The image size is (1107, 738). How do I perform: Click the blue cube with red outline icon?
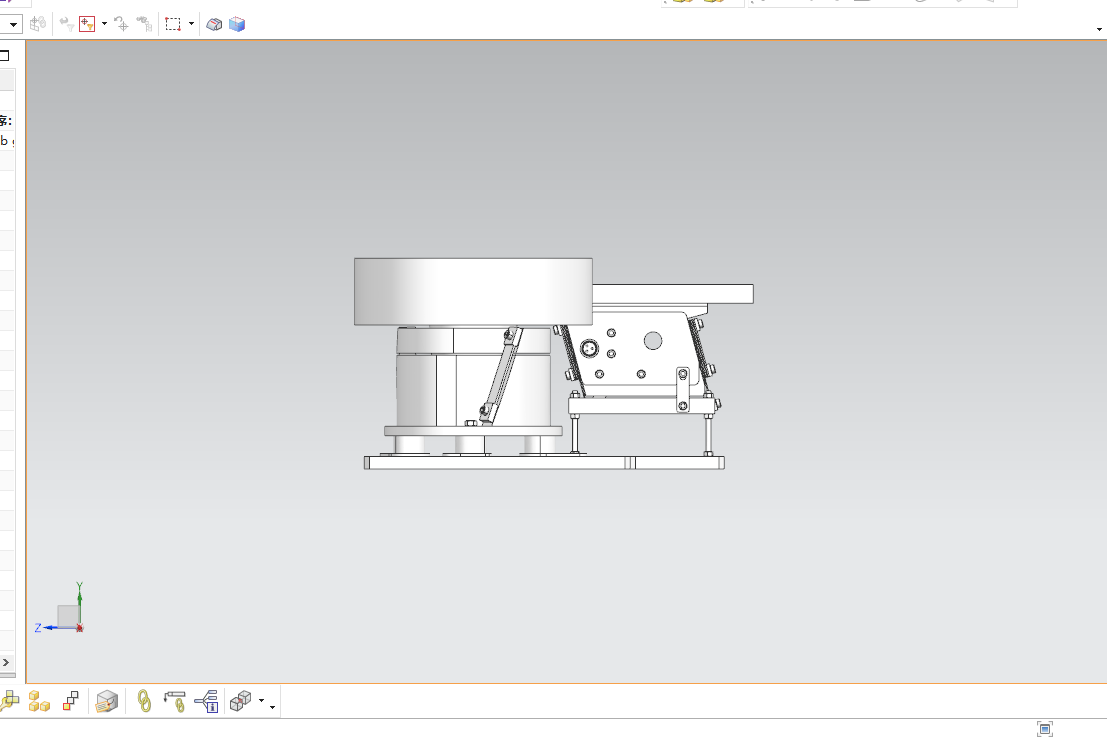pyautogui.click(x=237, y=25)
